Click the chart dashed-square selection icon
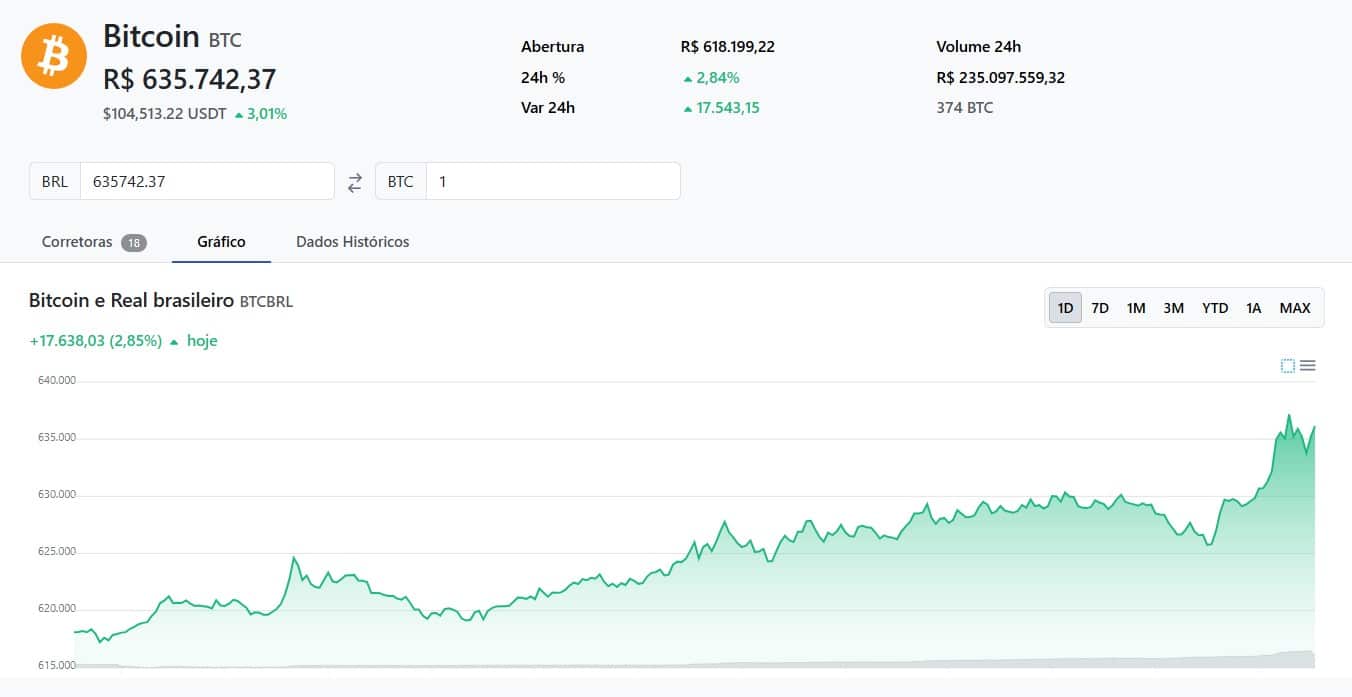The width and height of the screenshot is (1352, 697). click(1288, 366)
